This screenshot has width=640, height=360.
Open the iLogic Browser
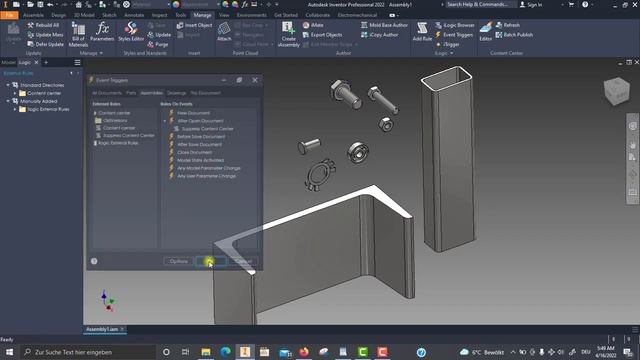(455, 25)
